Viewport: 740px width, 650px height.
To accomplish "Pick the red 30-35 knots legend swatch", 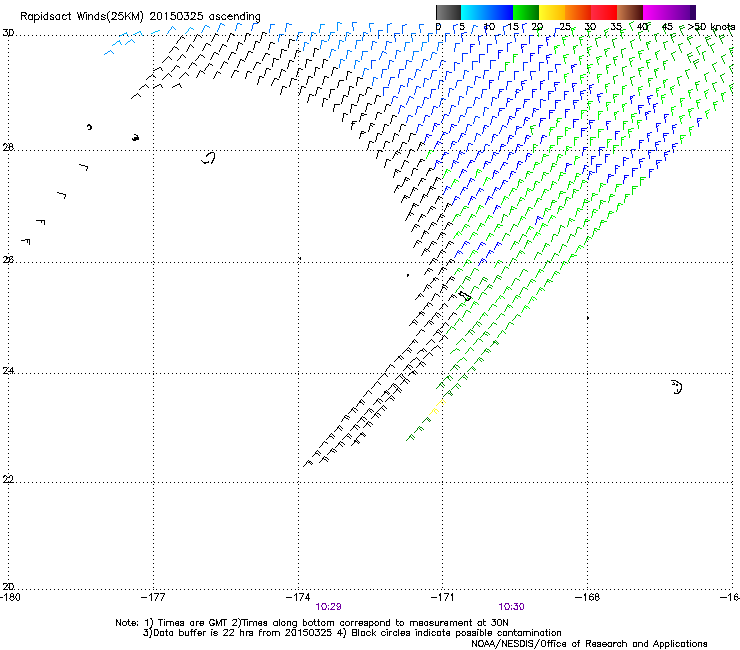I will [x=604, y=12].
